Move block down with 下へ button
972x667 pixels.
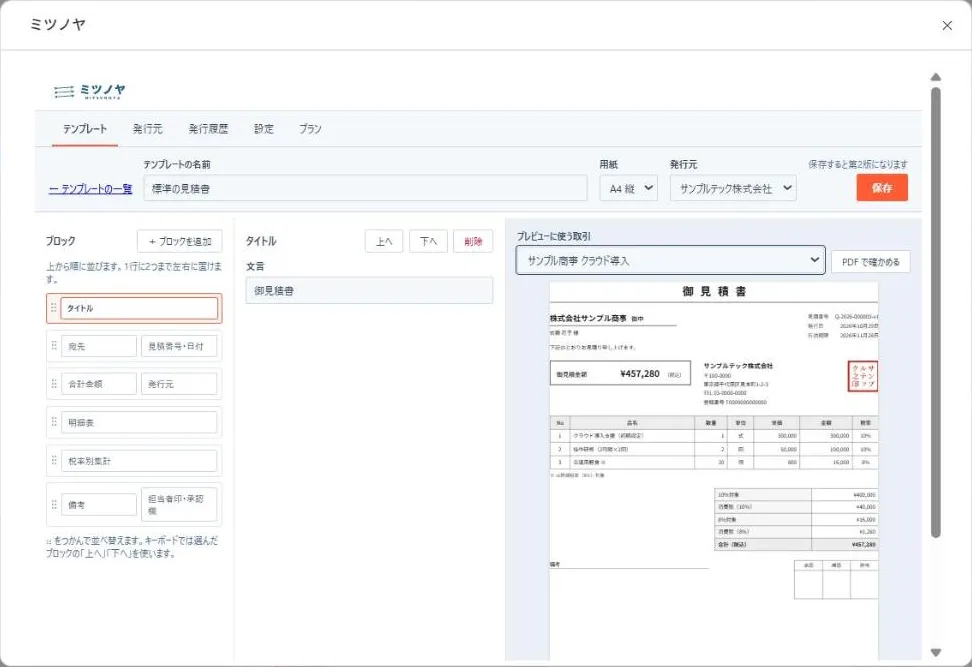(x=428, y=241)
